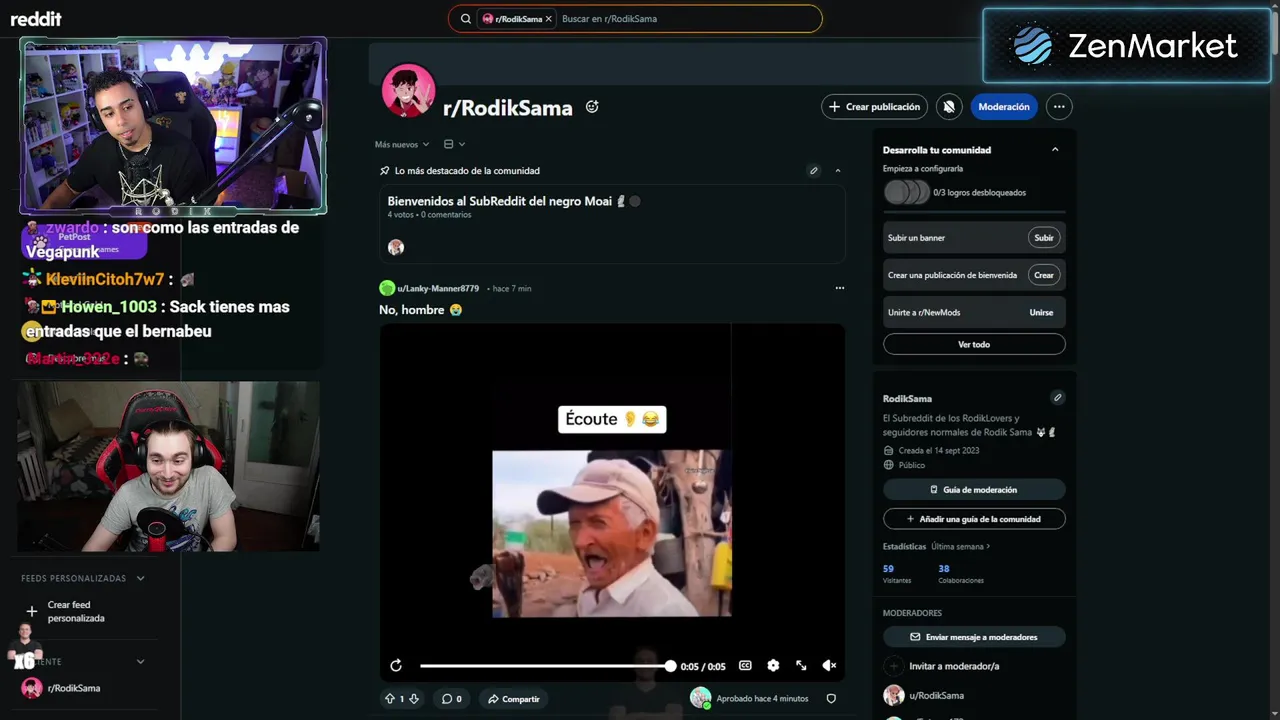Click approving moderator's avatar
The width and height of the screenshot is (1280, 720).
[701, 698]
